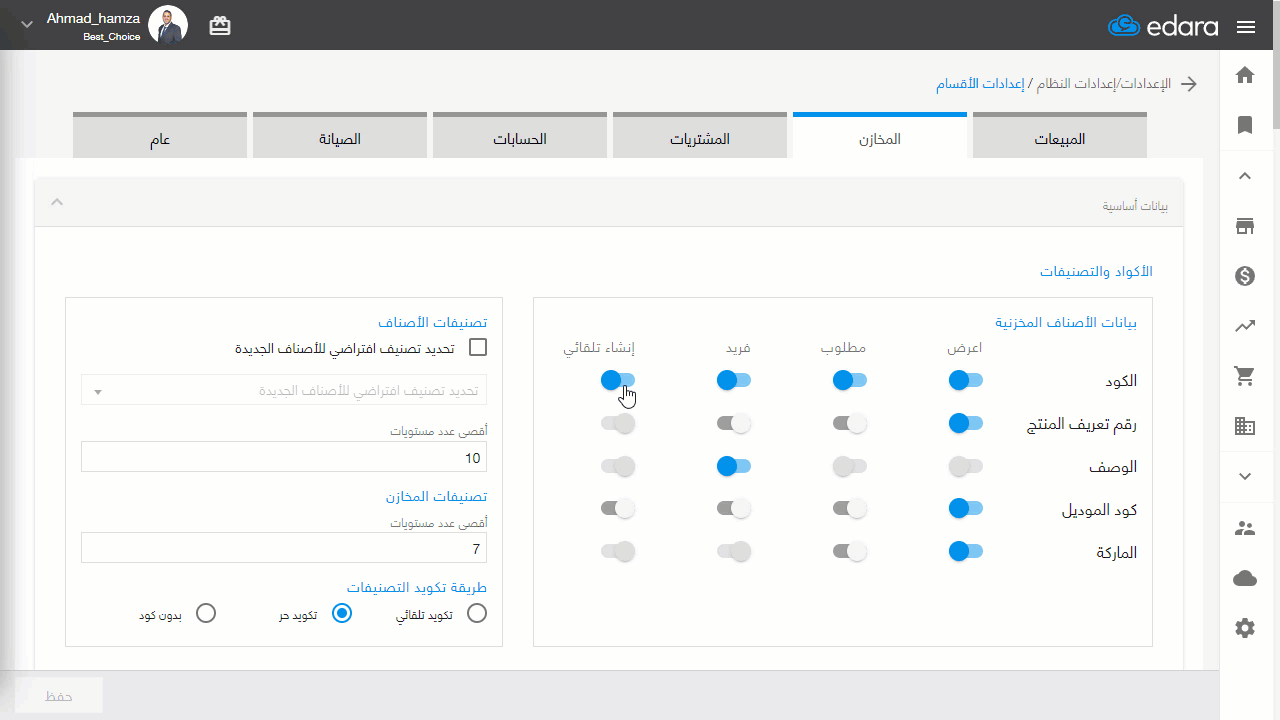This screenshot has height=720, width=1280.
Task: Select the تكويد حر radio button
Action: click(342, 614)
